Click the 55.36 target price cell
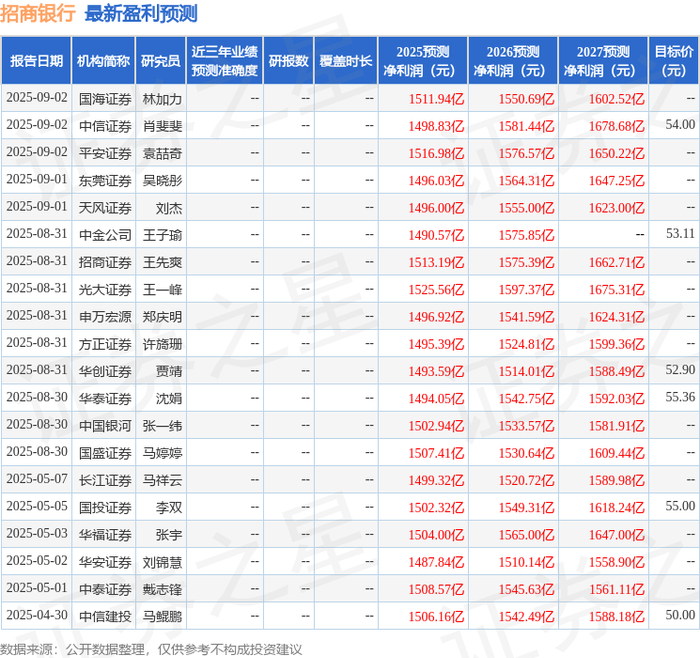This screenshot has height=658, width=700. [679, 397]
